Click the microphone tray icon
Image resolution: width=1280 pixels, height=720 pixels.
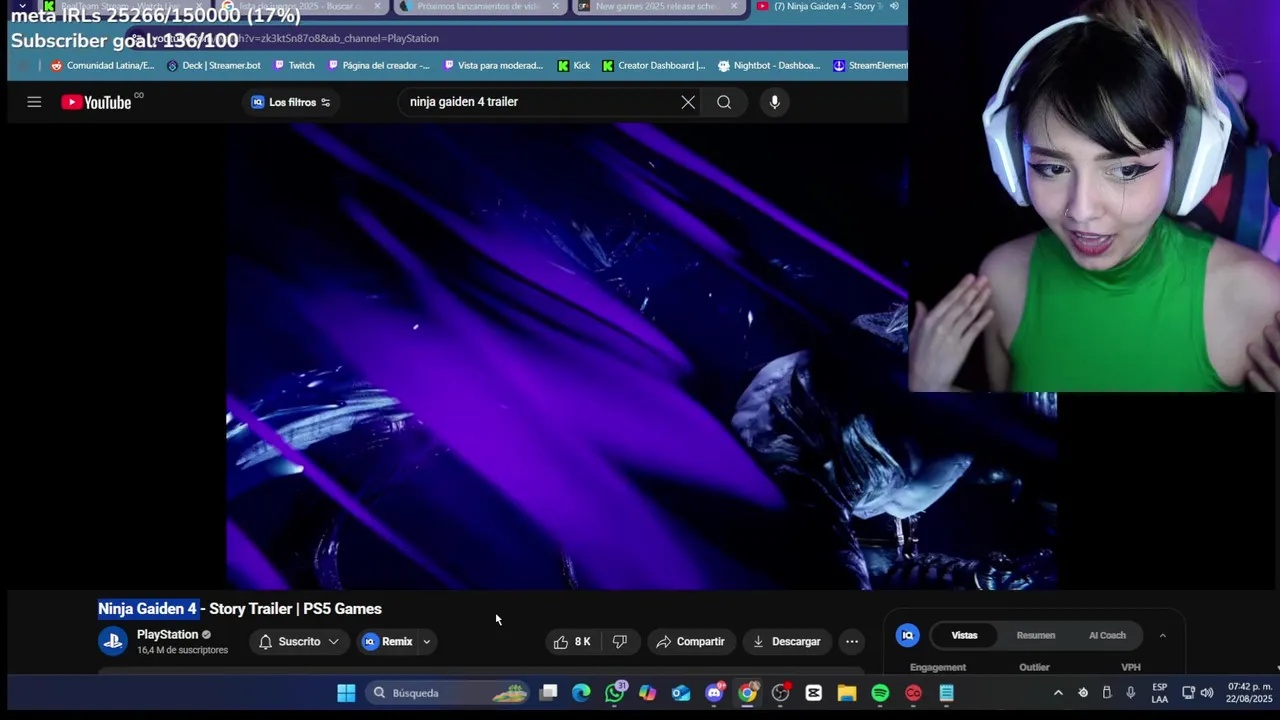point(1130,693)
